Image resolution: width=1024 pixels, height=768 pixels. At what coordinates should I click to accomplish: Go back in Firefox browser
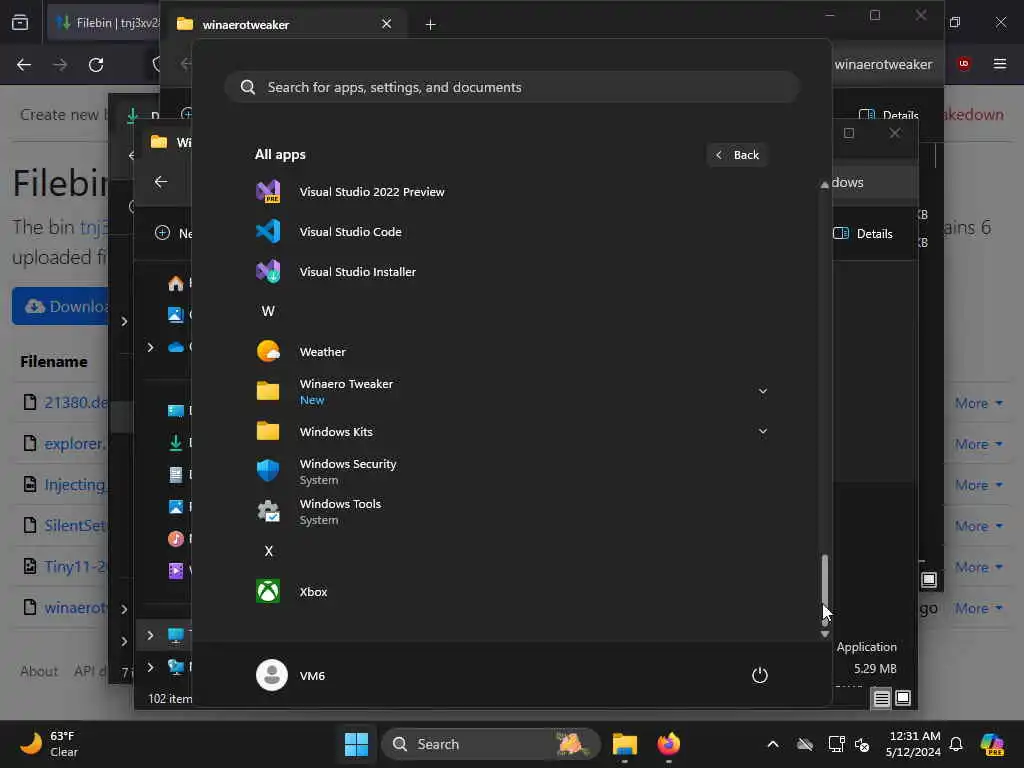click(24, 65)
